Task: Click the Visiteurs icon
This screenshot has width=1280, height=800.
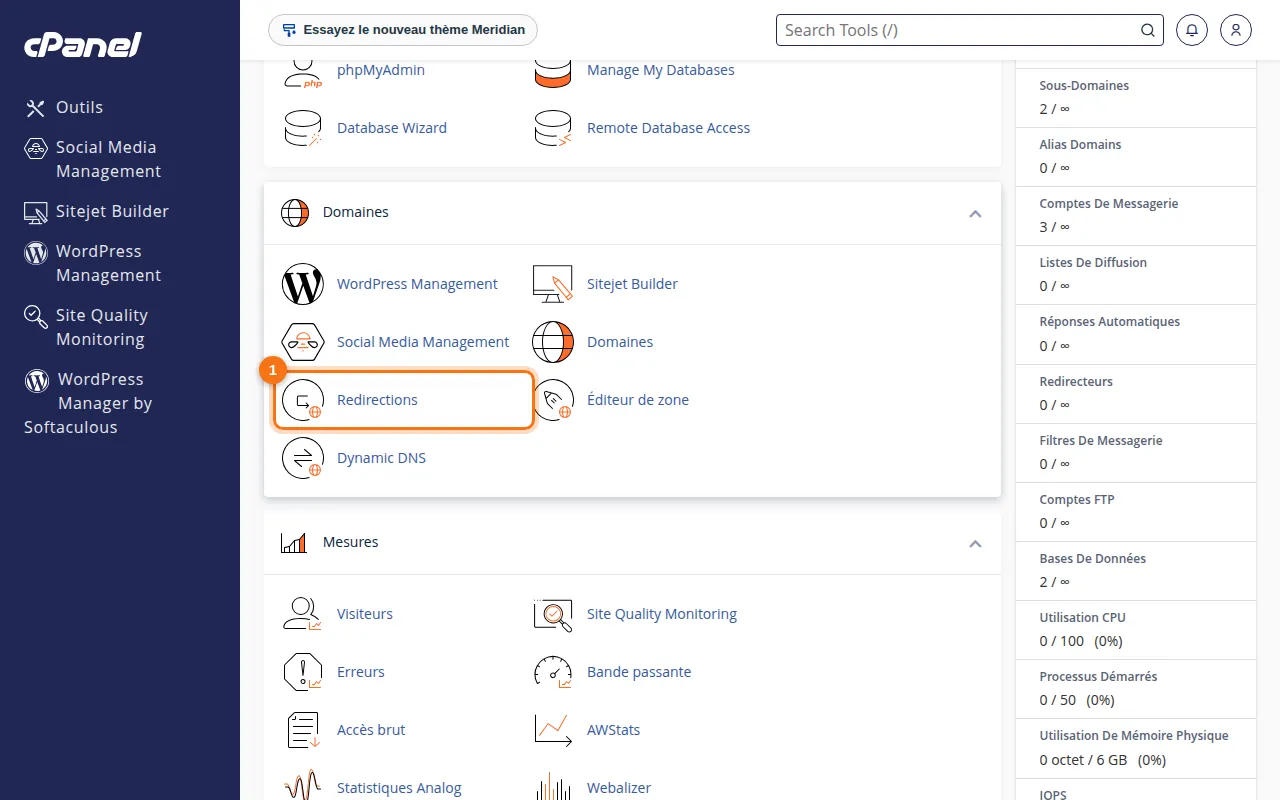Action: click(302, 614)
